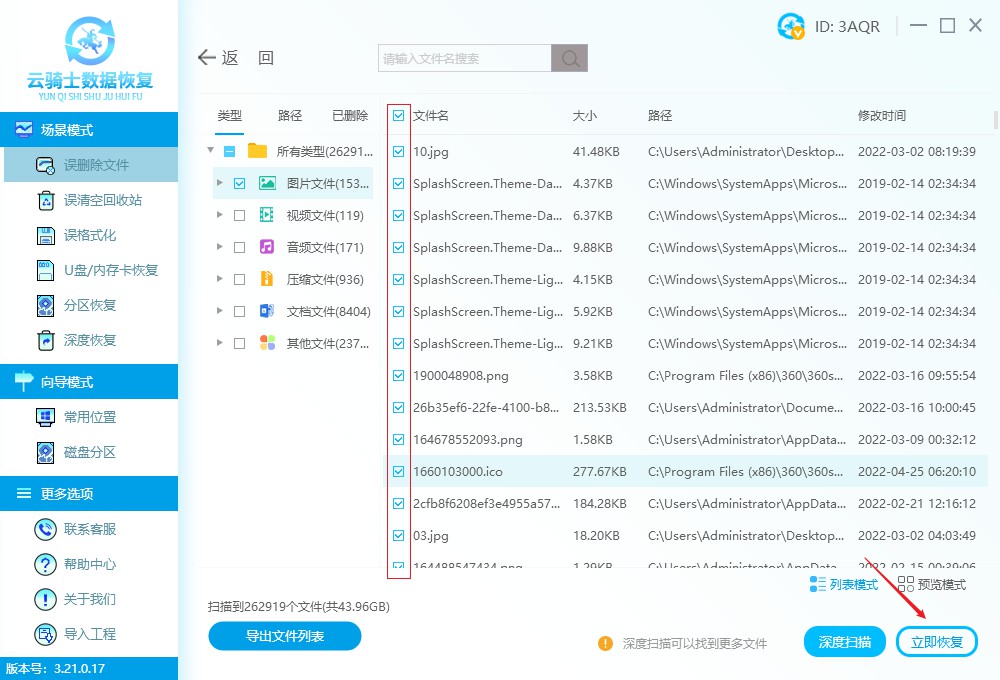Click the file list vertical scrollbar
Viewport: 1000px width, 680px height.
[x=996, y=120]
